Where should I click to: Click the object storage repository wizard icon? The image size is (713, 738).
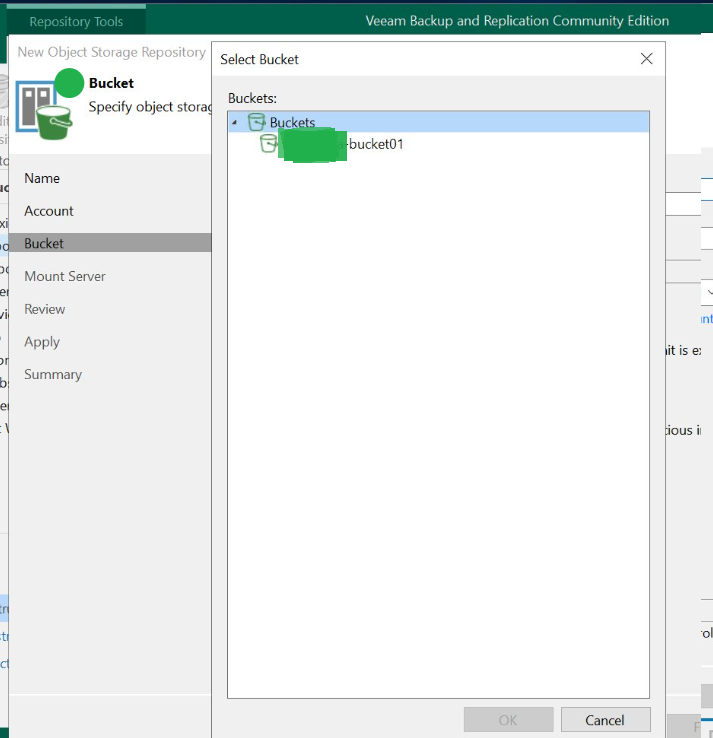point(44,110)
